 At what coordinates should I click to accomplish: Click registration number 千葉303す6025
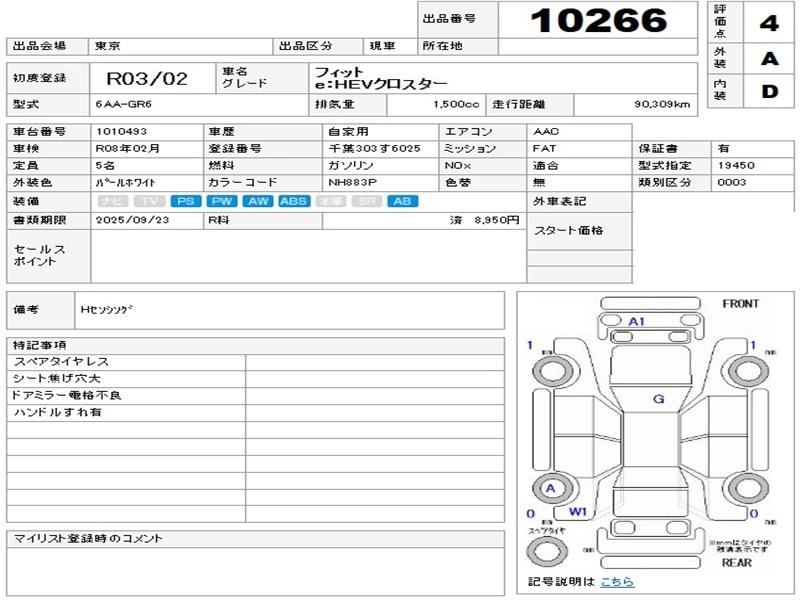coord(374,148)
